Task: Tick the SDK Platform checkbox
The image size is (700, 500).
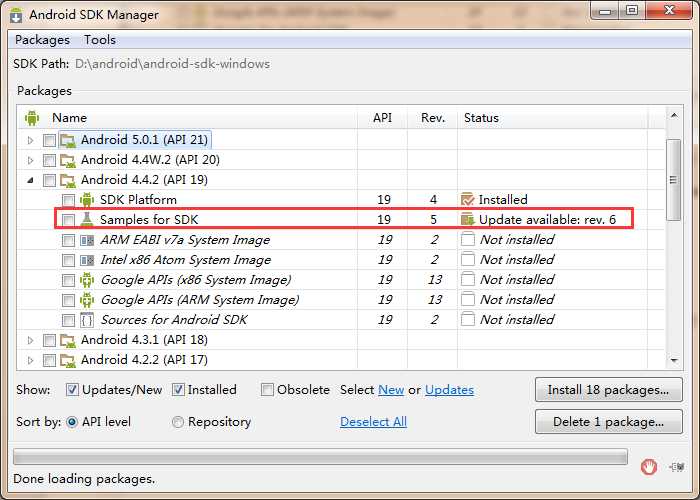Action: click(68, 200)
